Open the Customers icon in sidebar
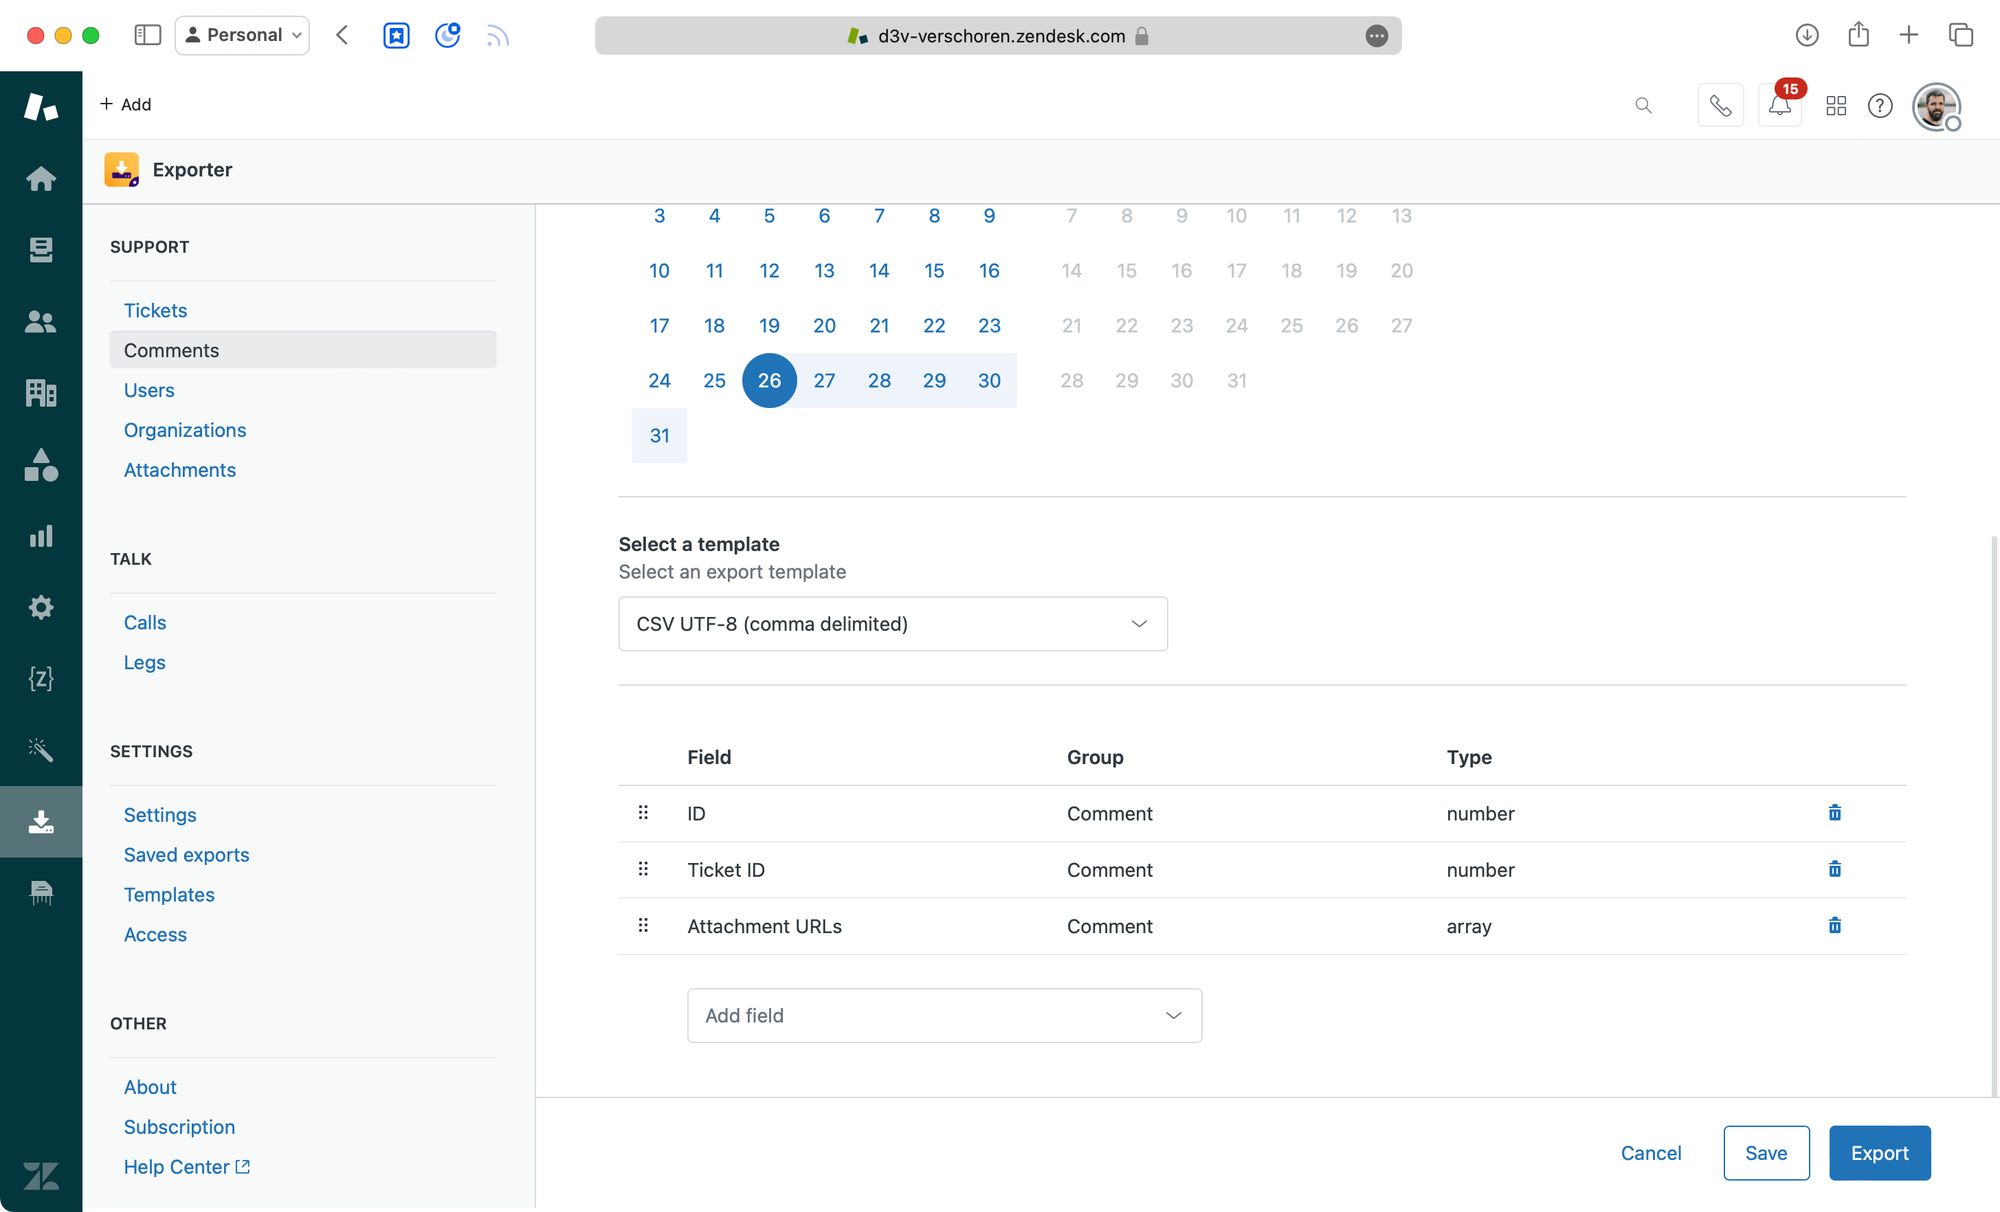Viewport: 2000px width, 1212px height. tap(41, 321)
